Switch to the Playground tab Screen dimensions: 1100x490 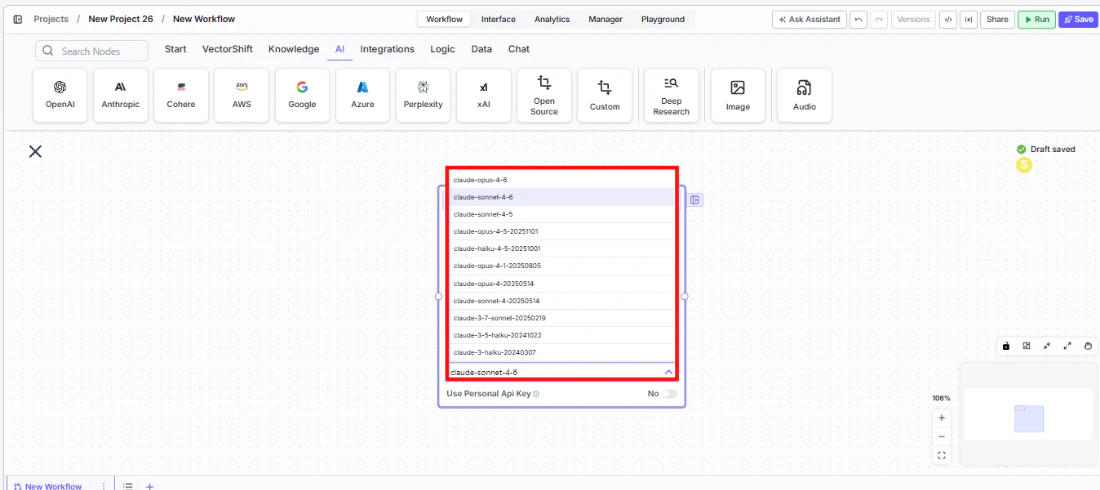click(663, 20)
